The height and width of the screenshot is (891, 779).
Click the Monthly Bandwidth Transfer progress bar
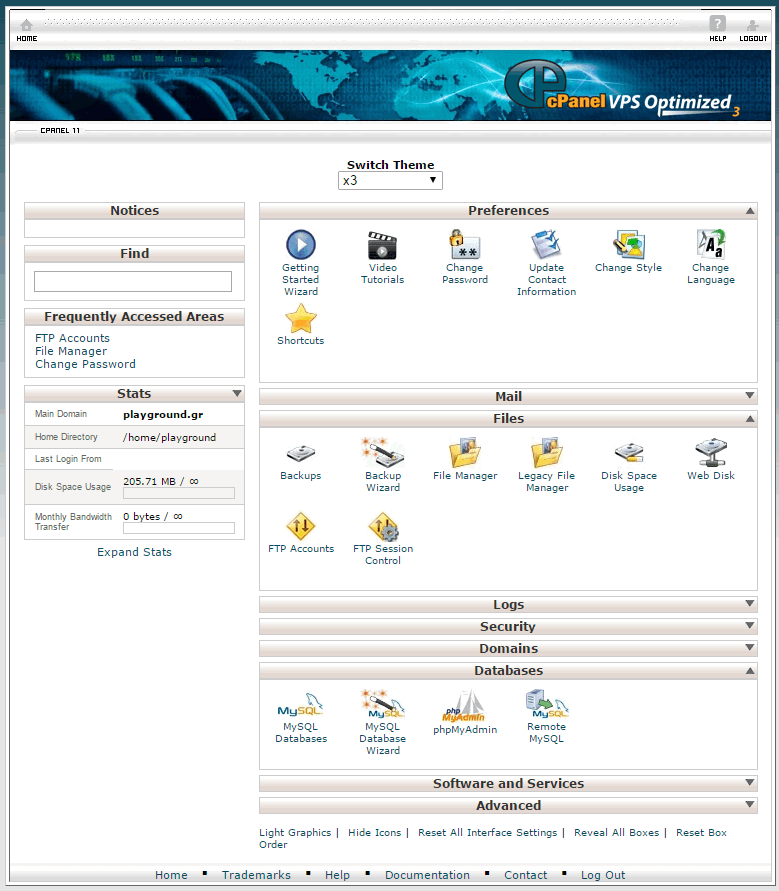pyautogui.click(x=179, y=528)
